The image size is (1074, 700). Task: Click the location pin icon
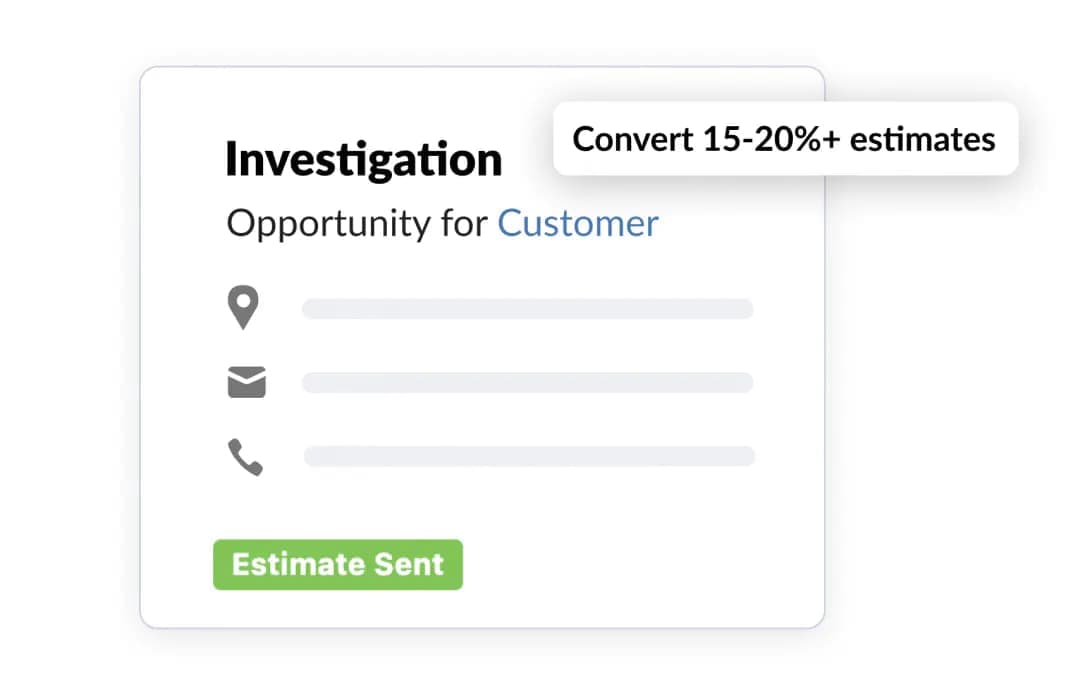[243, 308]
